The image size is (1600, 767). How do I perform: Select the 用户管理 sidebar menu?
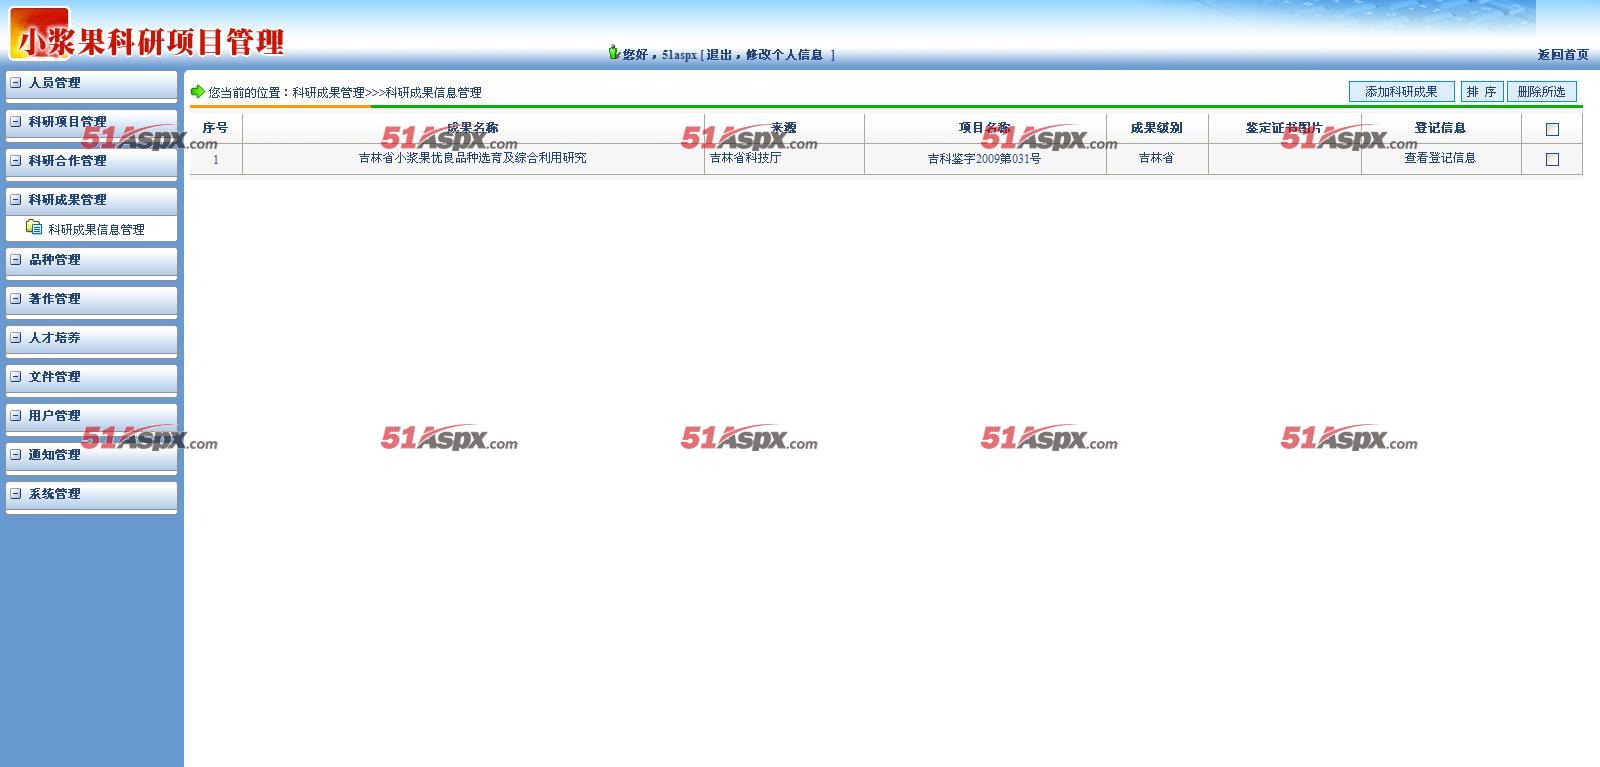91,416
